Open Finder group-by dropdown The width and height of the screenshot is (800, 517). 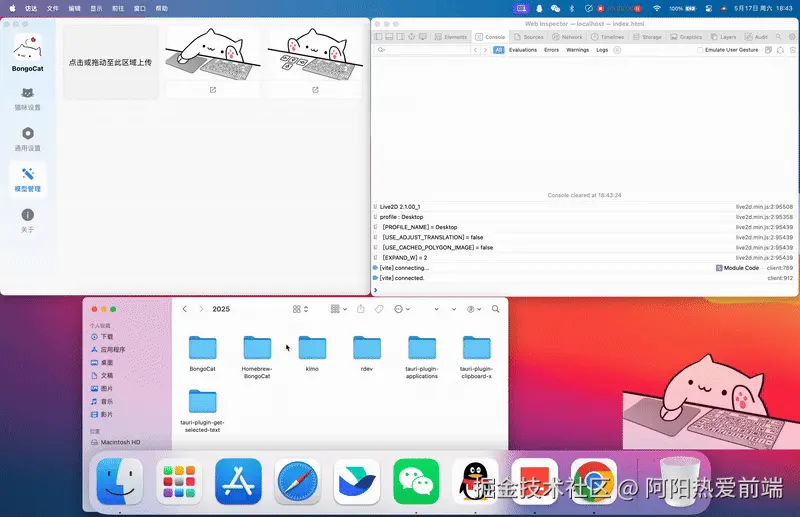pos(339,309)
